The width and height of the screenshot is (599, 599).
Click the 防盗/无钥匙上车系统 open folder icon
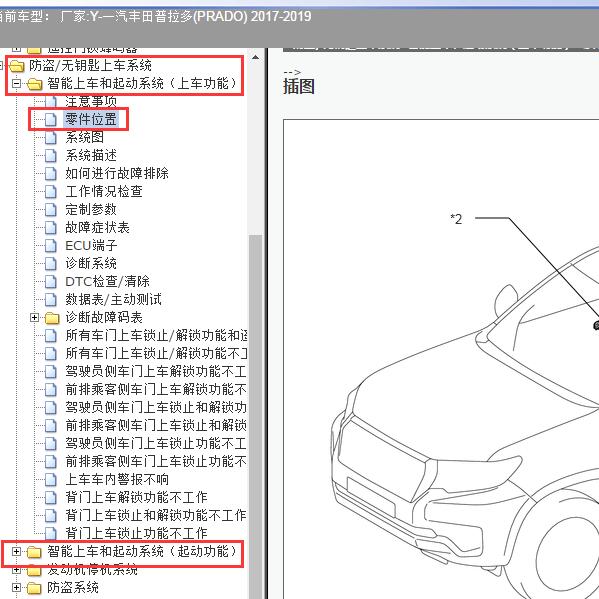pos(16,66)
